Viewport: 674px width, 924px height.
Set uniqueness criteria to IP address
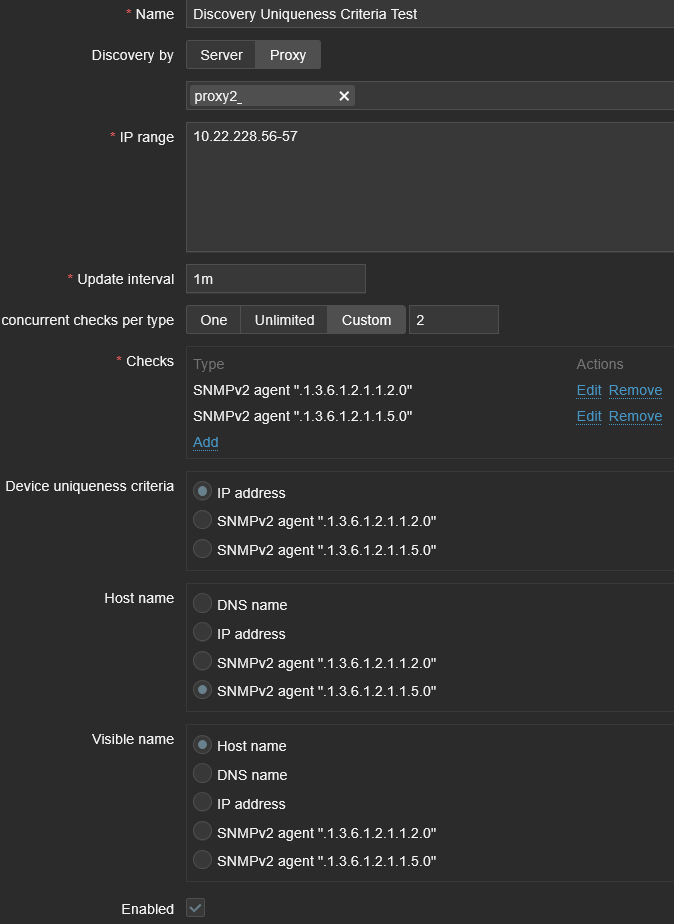203,492
